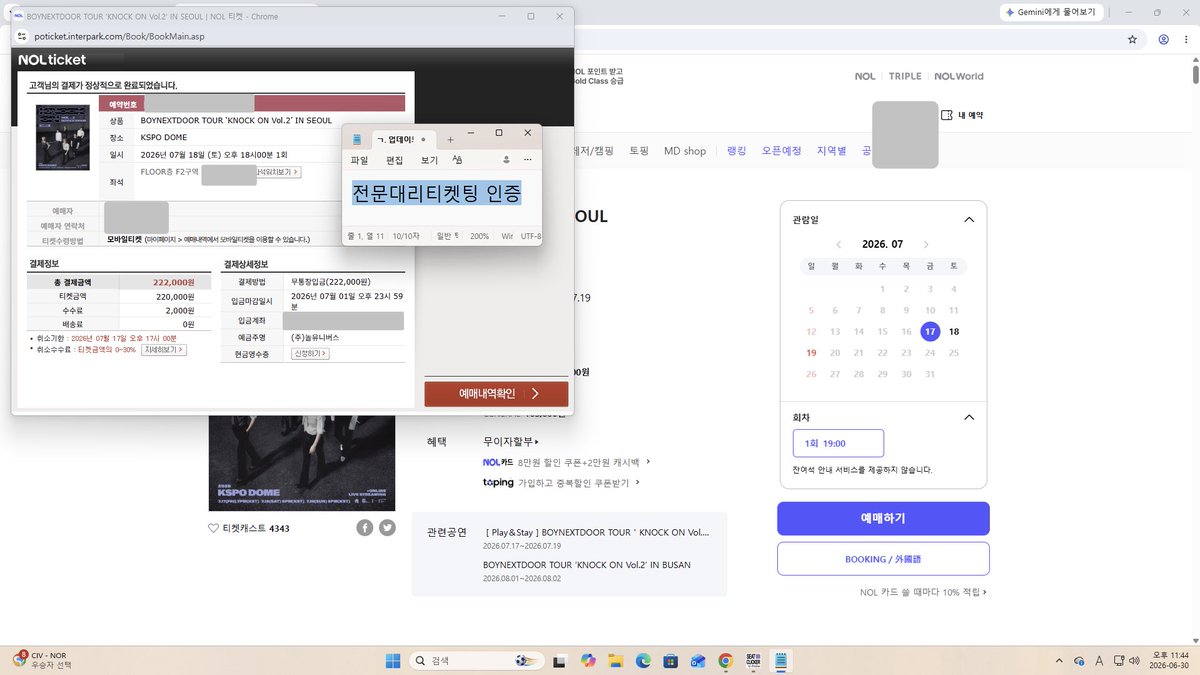Click 예매내역확인 button in popup
The width and height of the screenshot is (1200, 675).
496,394
